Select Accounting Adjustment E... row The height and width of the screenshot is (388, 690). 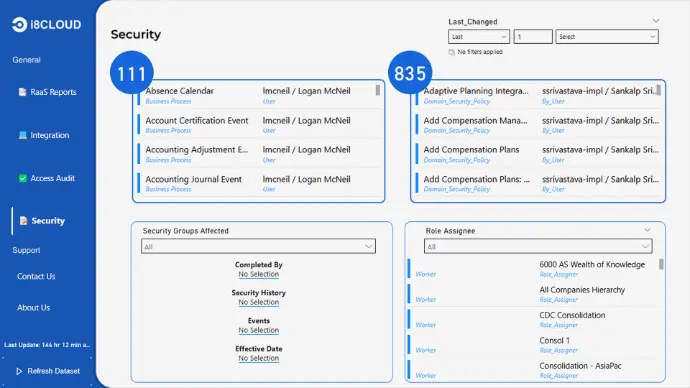tap(259, 154)
